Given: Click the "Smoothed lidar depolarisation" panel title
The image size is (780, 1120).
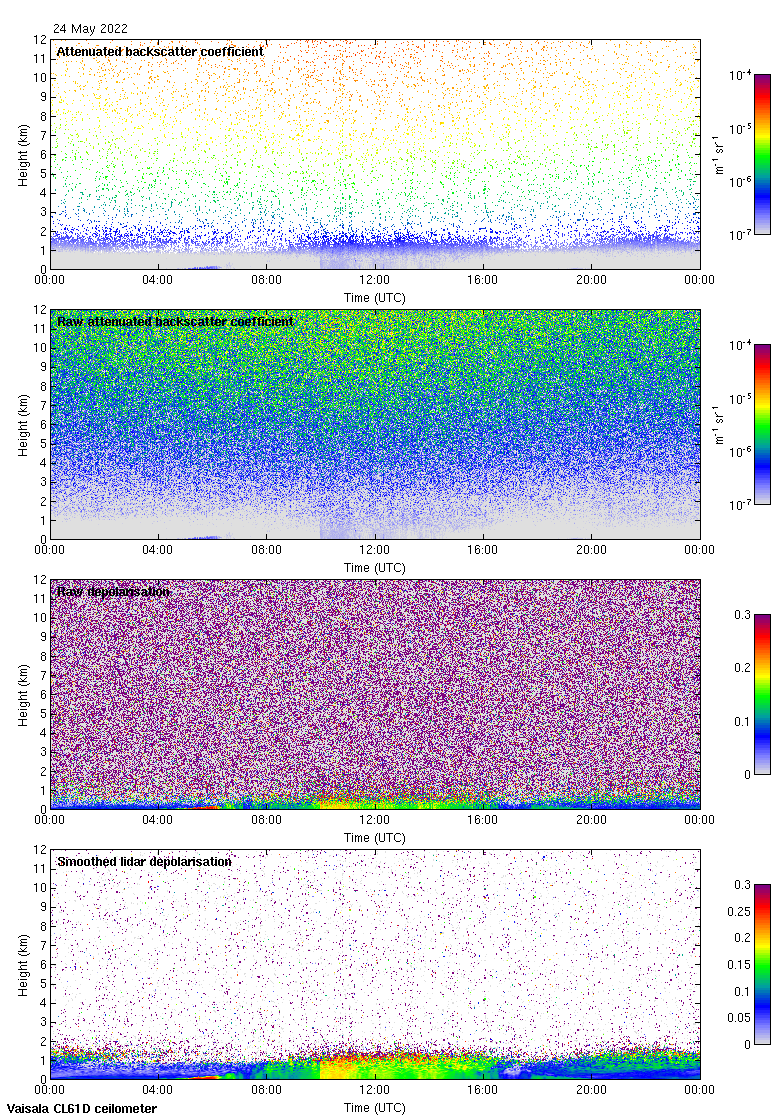Looking at the screenshot, I should pos(144,861).
